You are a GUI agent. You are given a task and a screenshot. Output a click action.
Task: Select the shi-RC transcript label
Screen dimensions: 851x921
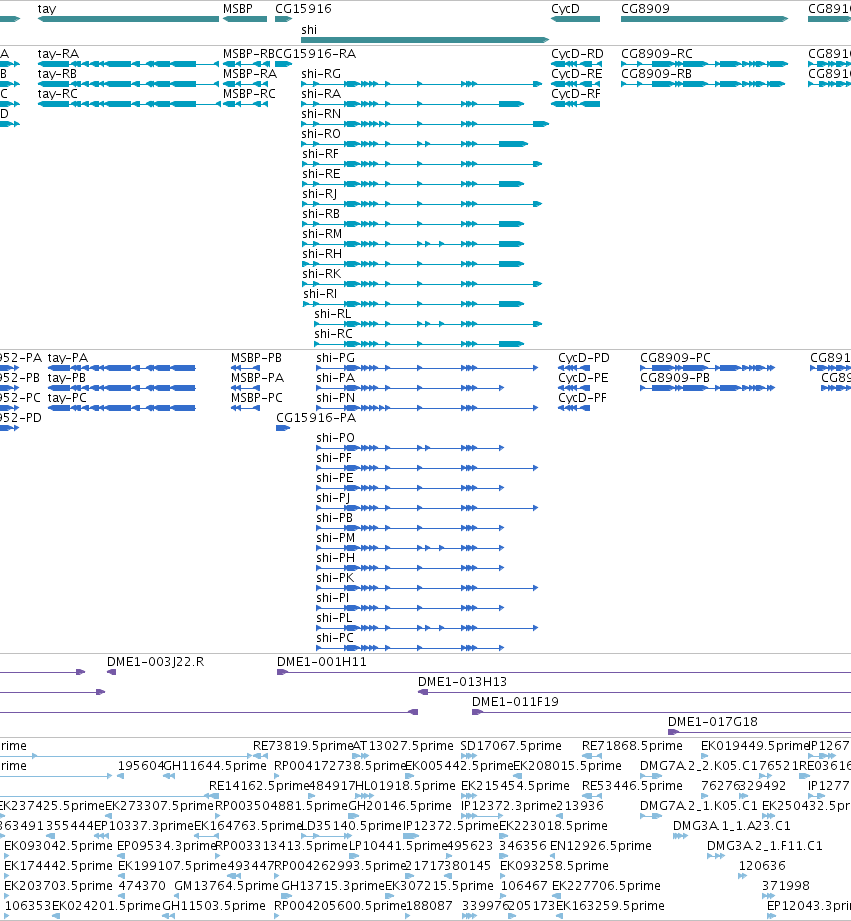pos(334,334)
